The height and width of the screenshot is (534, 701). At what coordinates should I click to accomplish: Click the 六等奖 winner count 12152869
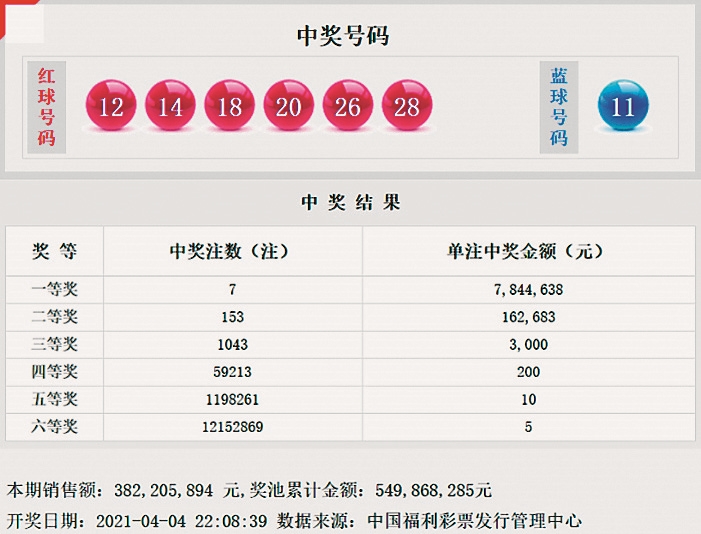pyautogui.click(x=232, y=427)
